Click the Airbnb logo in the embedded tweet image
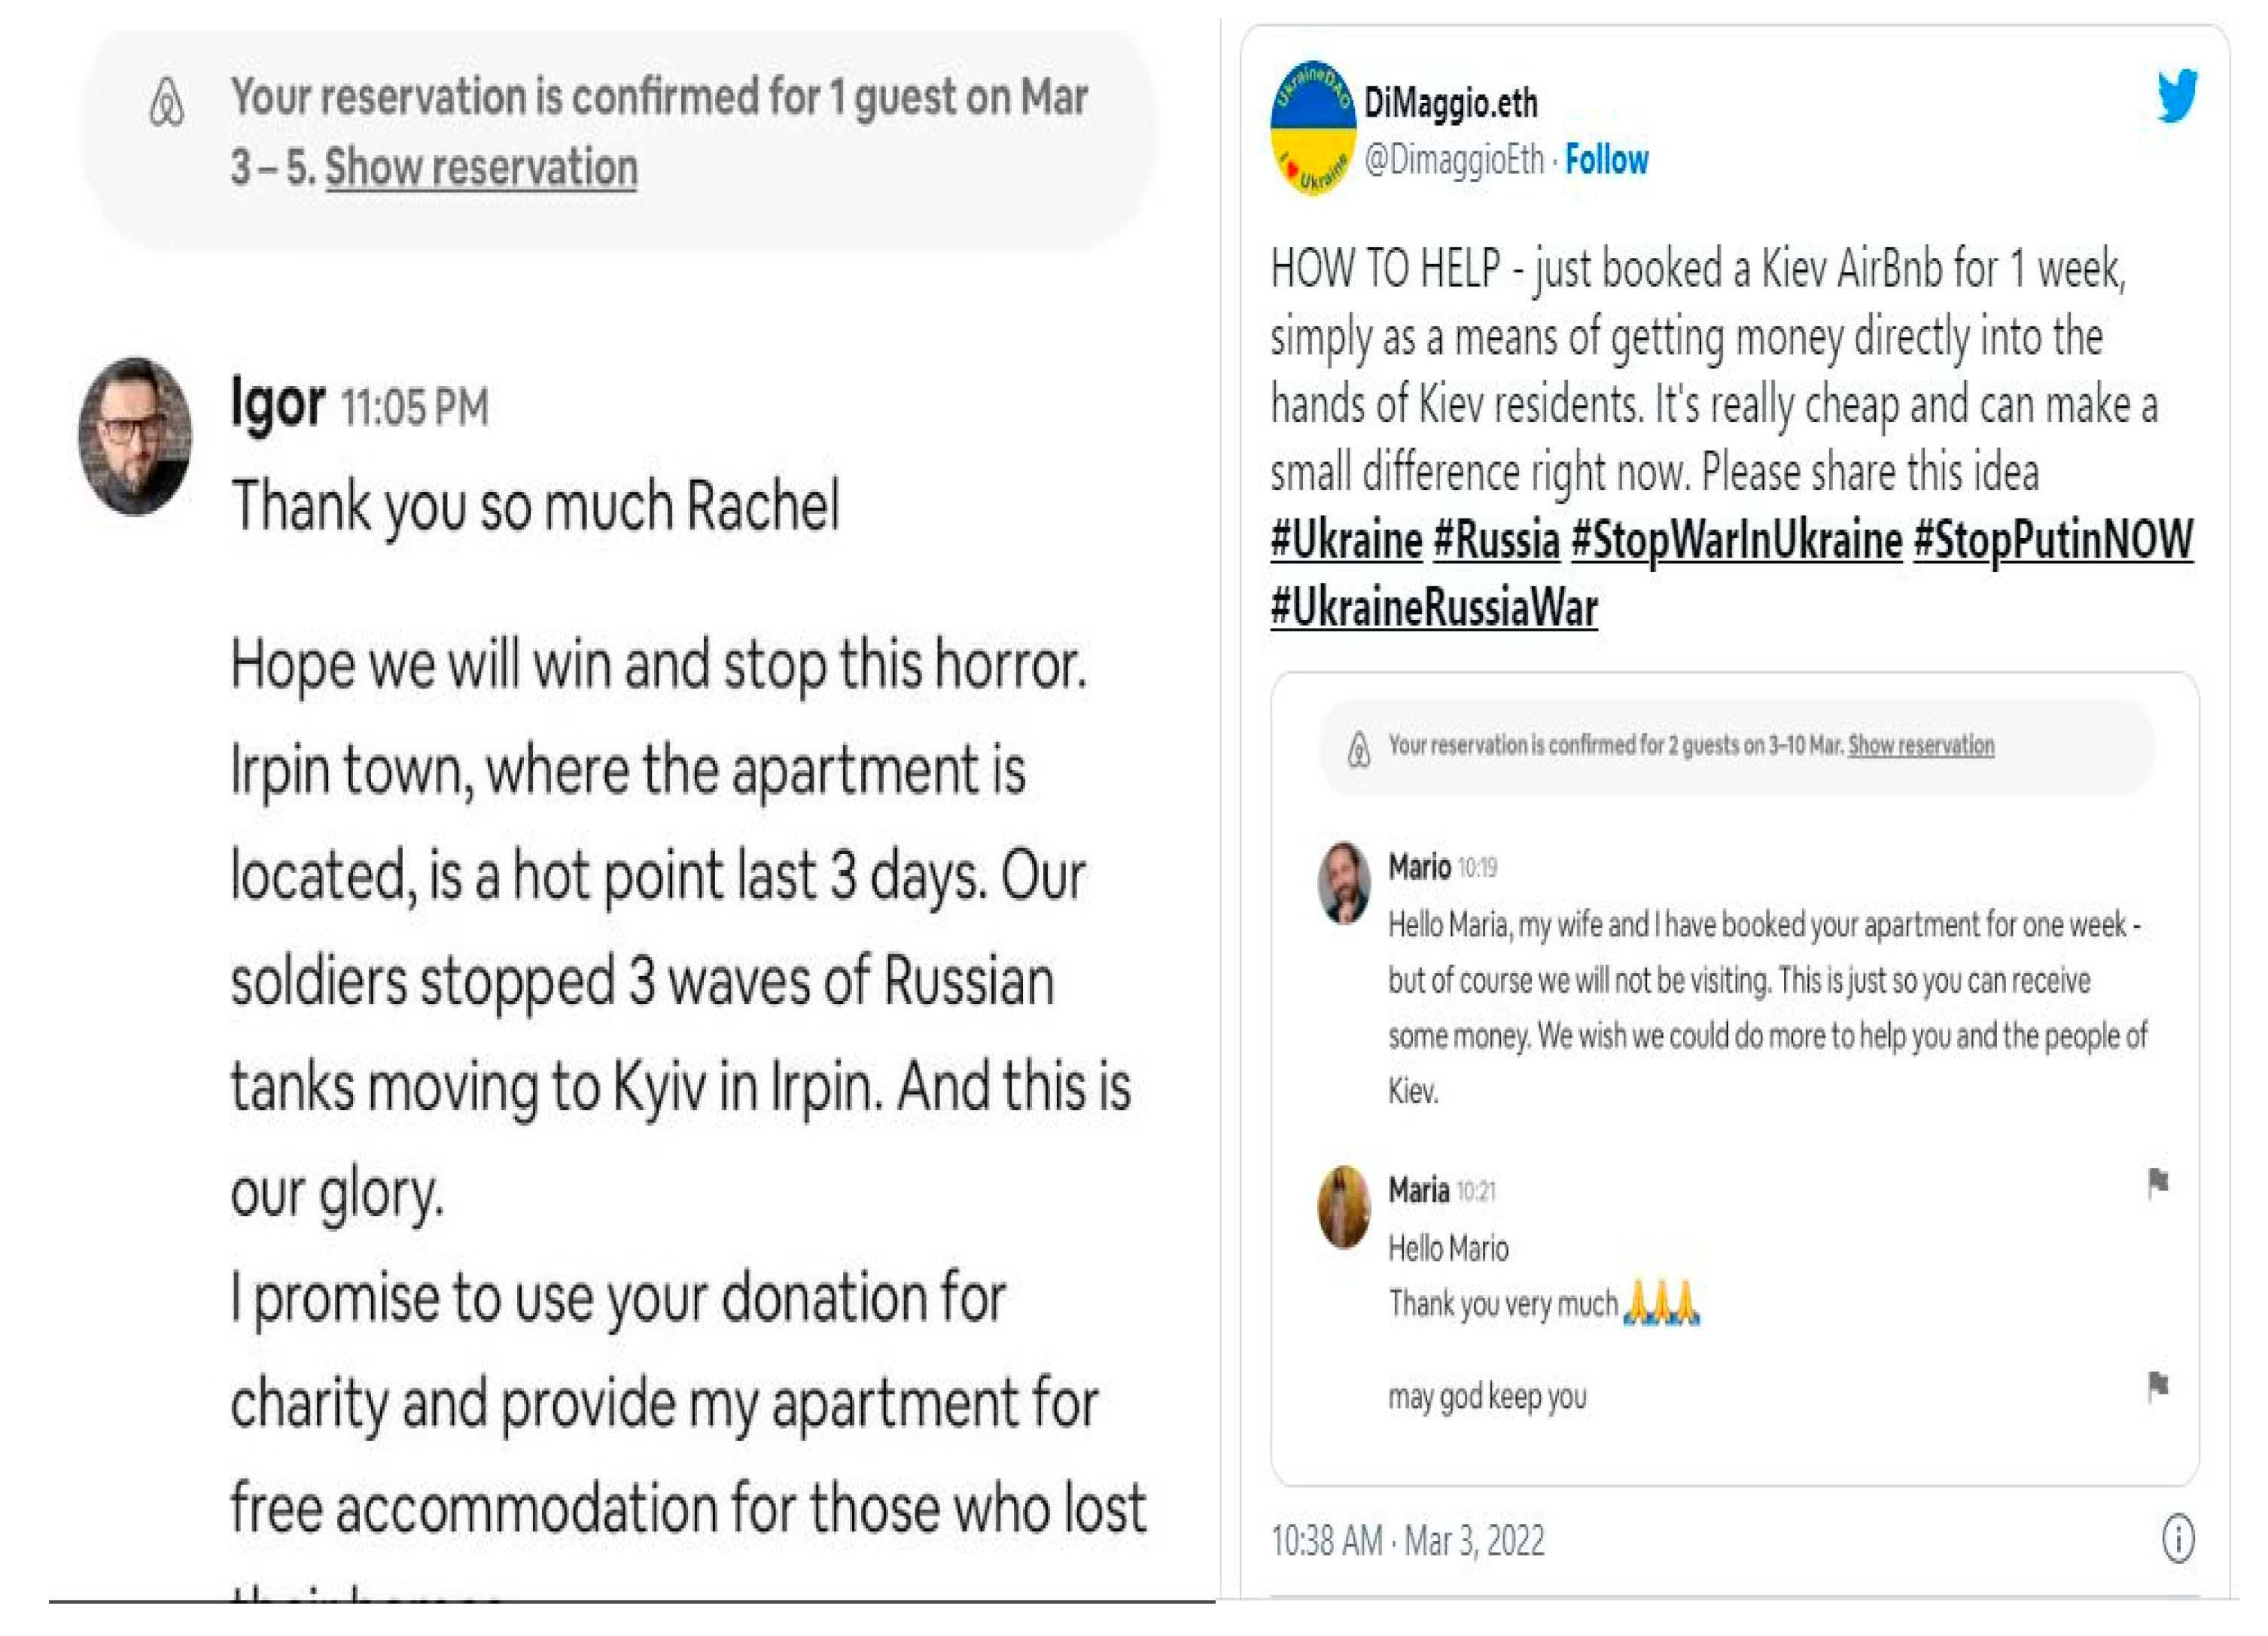This screenshot has height=1636, width=2268. click(1358, 748)
